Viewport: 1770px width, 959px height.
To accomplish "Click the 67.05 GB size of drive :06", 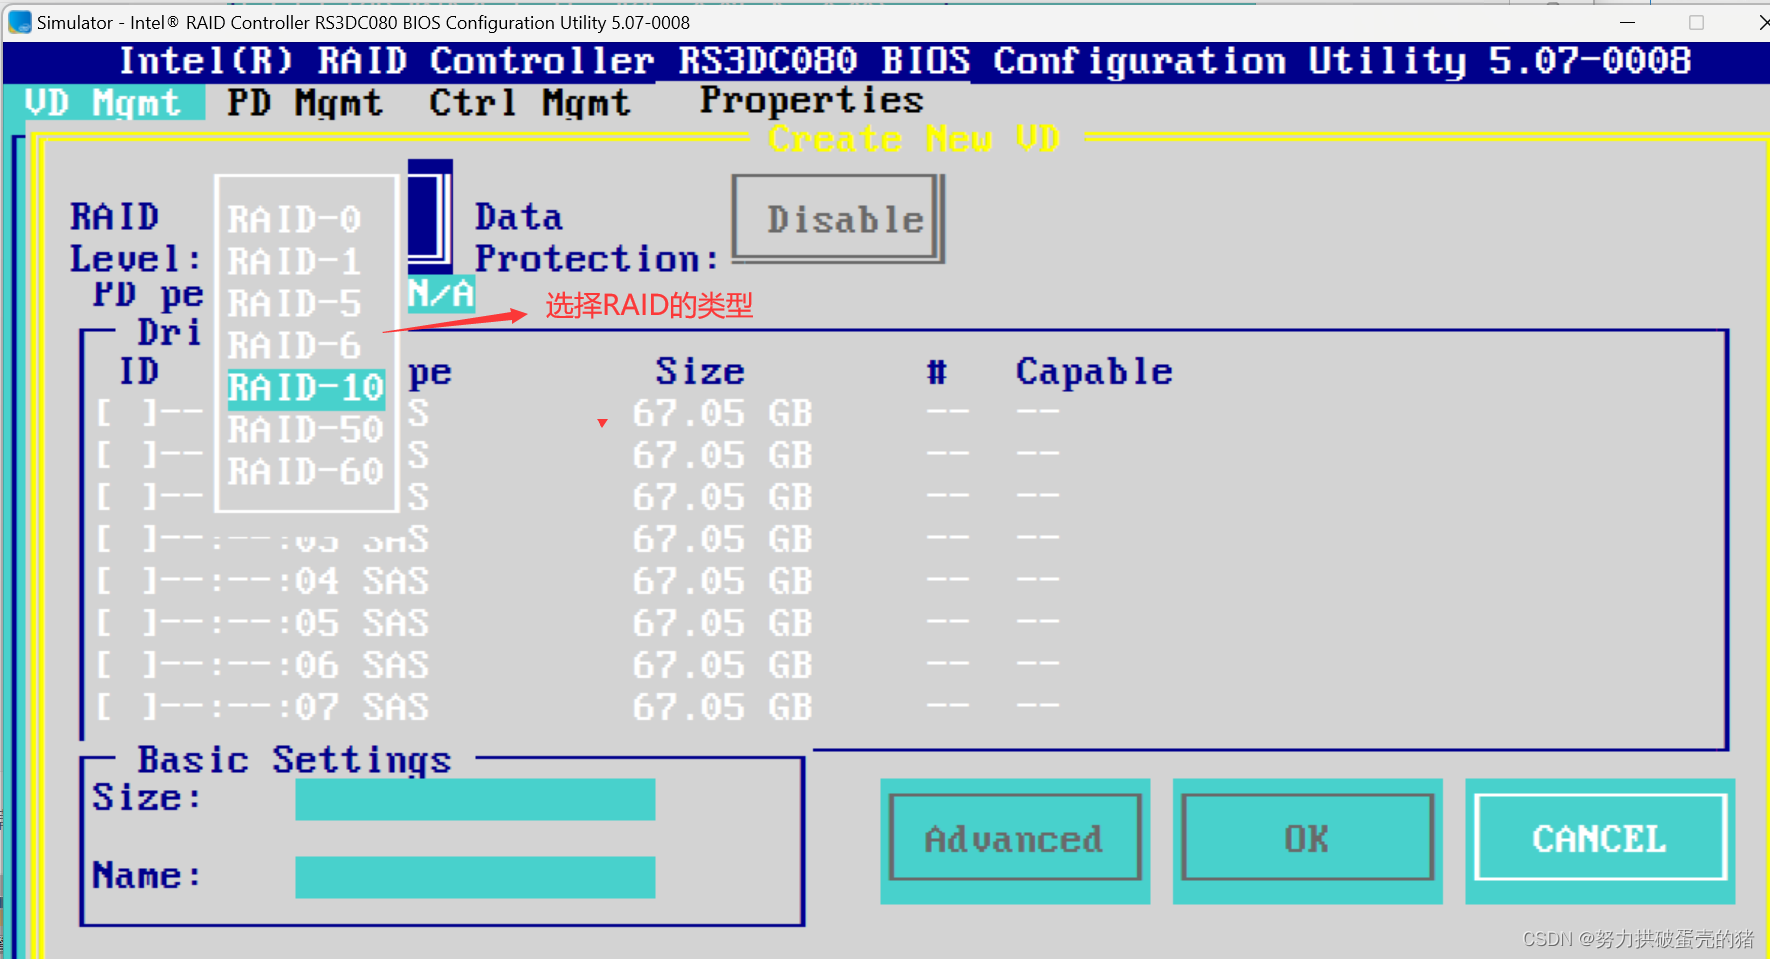I will click(x=723, y=665).
